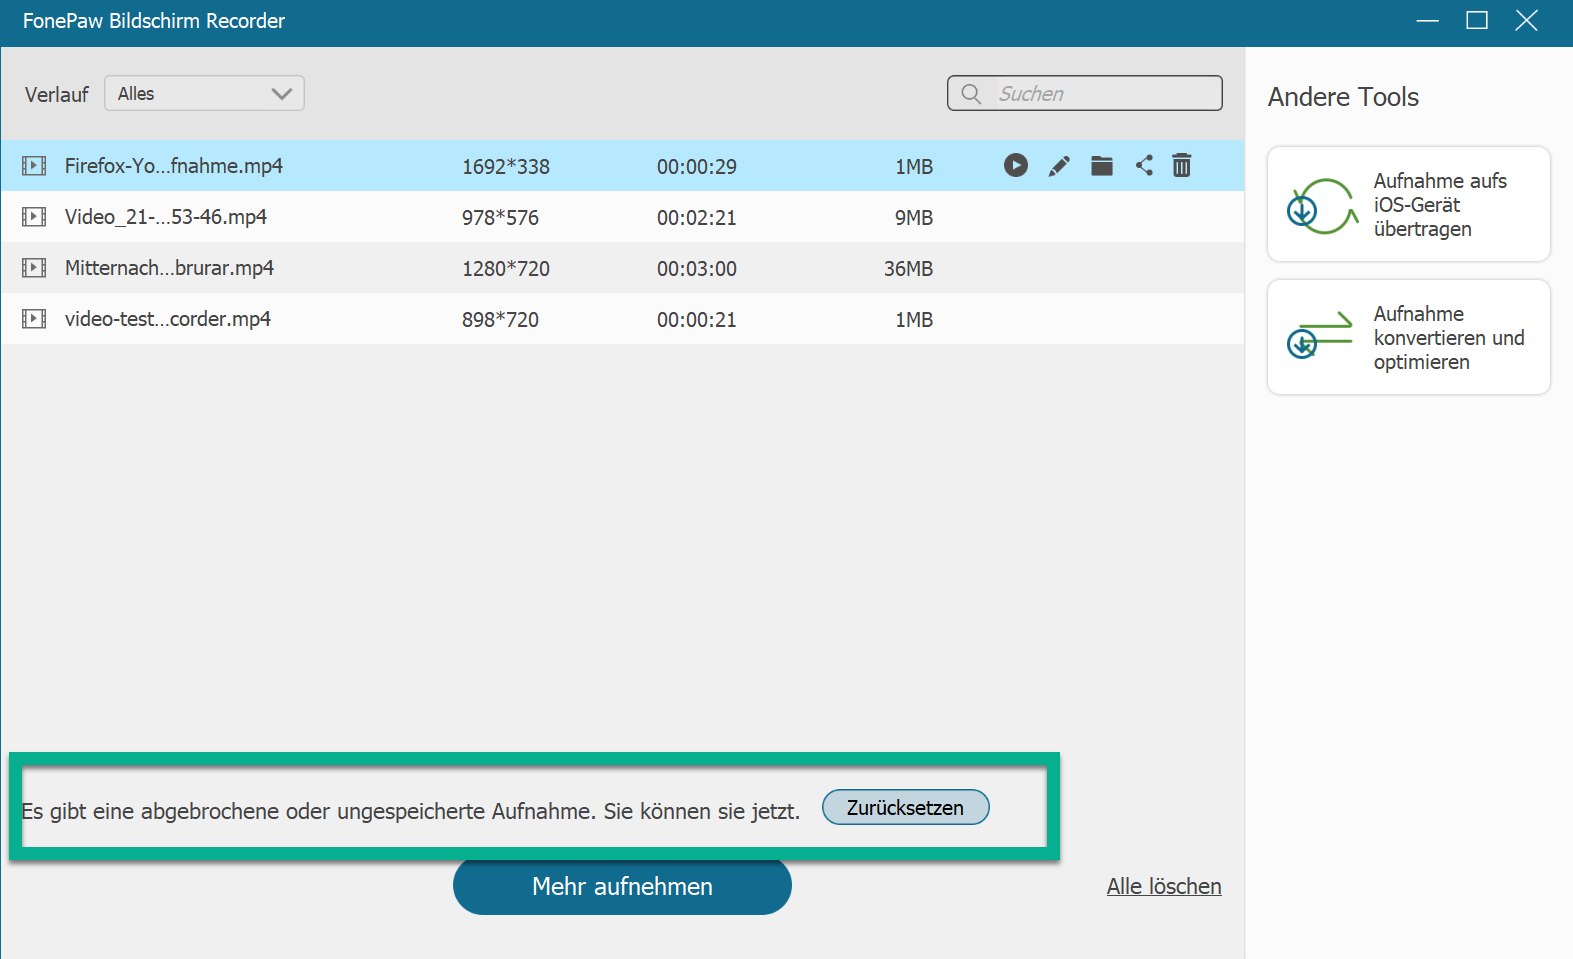Select file name Mitternach...brurar.mp4
Screen dimensions: 1573x959
[x=169, y=268]
